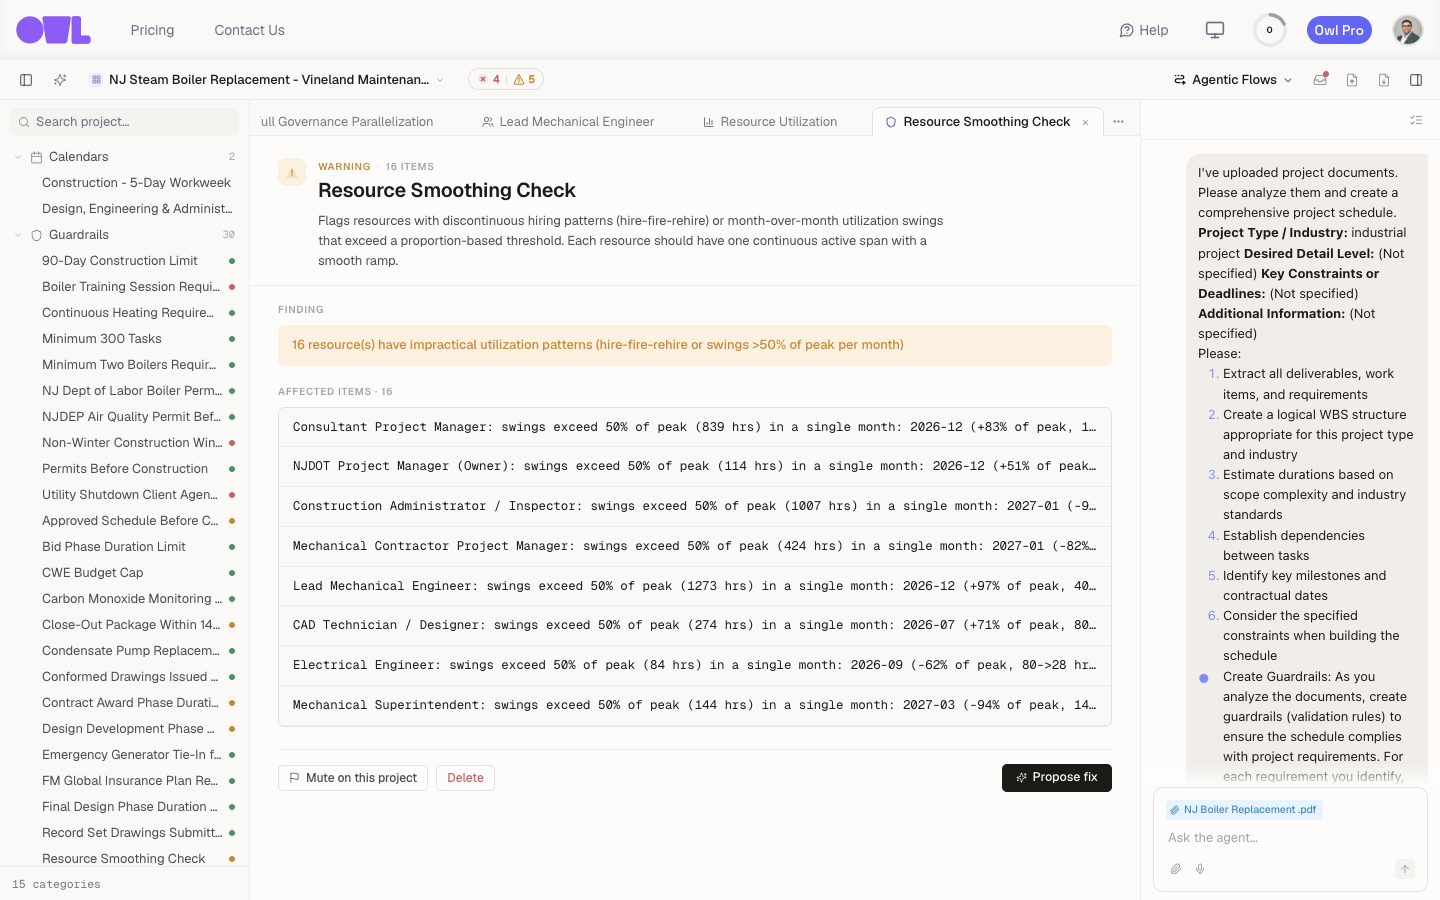Click the Delete button
Screen dimensions: 1440x900
coord(465,778)
